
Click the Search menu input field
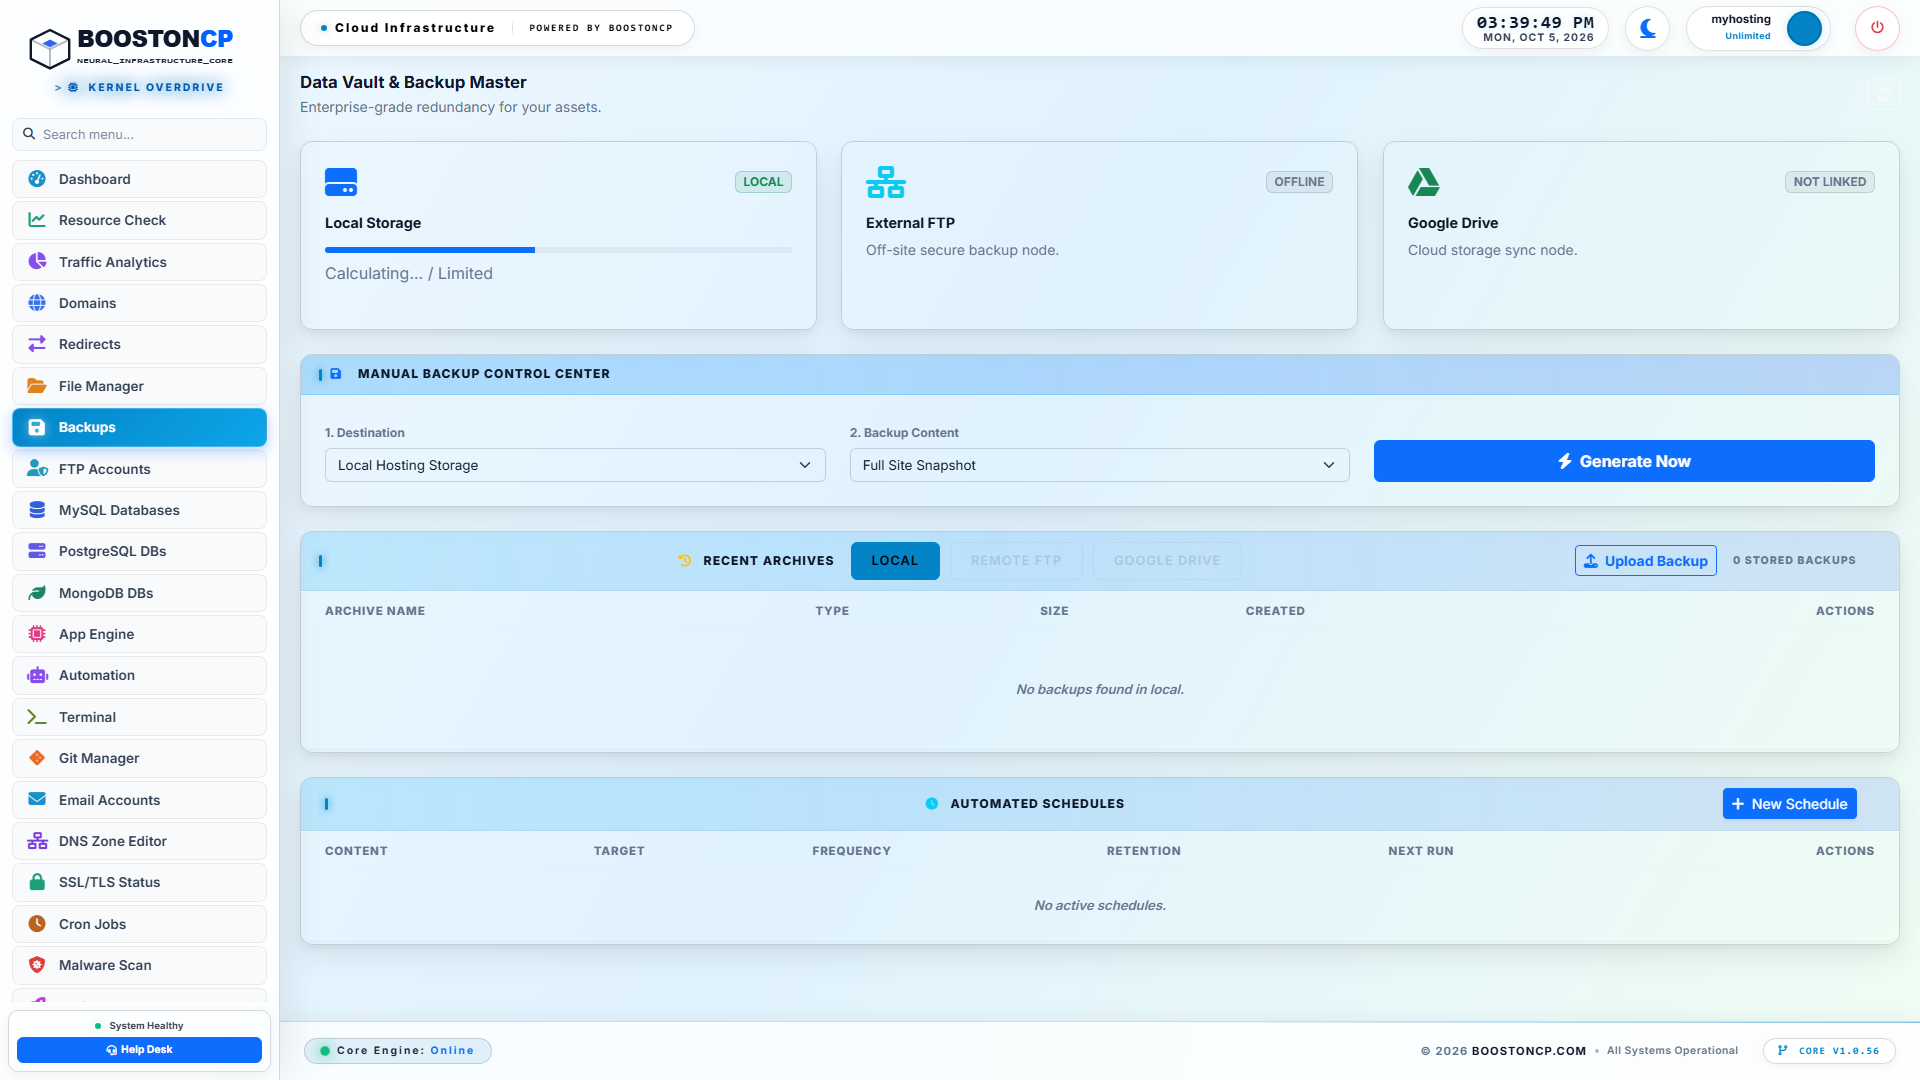click(x=139, y=134)
